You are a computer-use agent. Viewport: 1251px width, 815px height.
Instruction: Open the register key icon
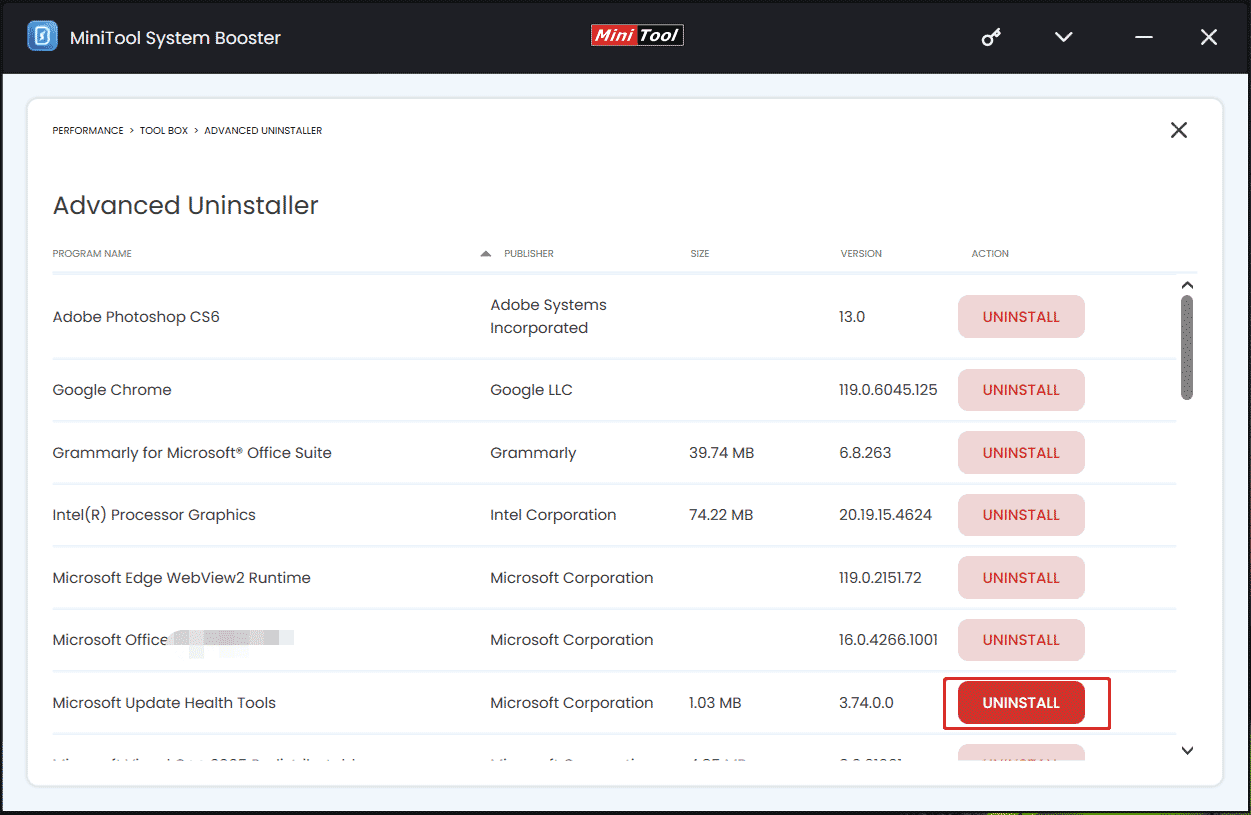point(991,37)
